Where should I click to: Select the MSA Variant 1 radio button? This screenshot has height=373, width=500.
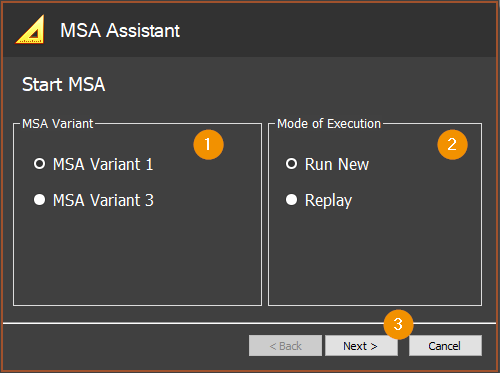click(39, 164)
